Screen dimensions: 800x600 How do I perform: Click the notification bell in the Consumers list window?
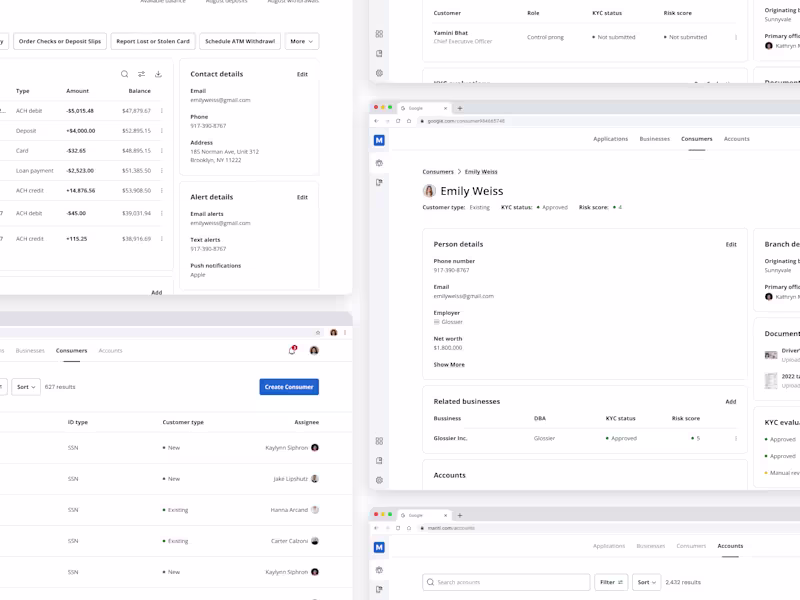292,350
